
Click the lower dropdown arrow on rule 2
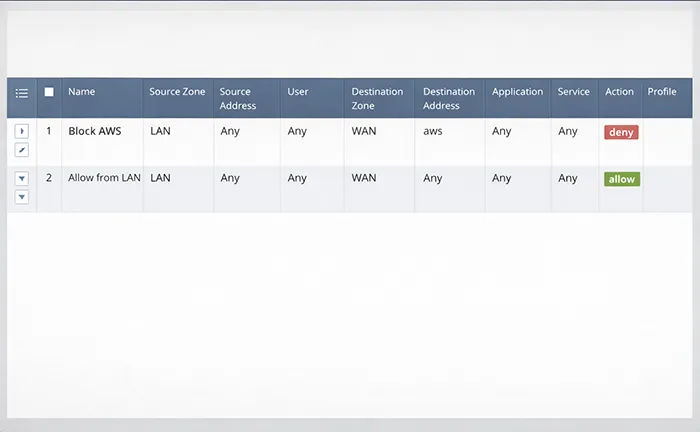(22, 197)
